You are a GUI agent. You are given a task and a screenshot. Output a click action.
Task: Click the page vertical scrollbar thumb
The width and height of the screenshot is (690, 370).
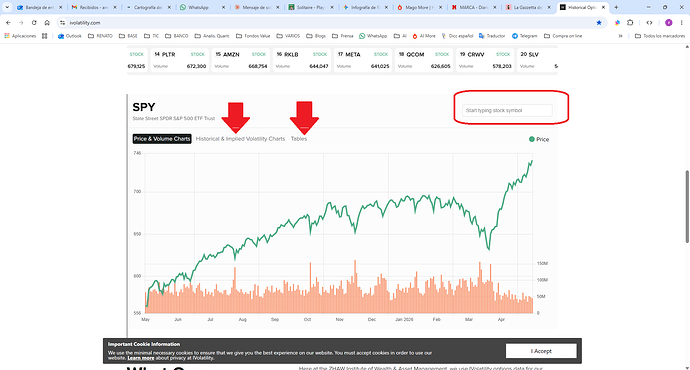tap(687, 206)
